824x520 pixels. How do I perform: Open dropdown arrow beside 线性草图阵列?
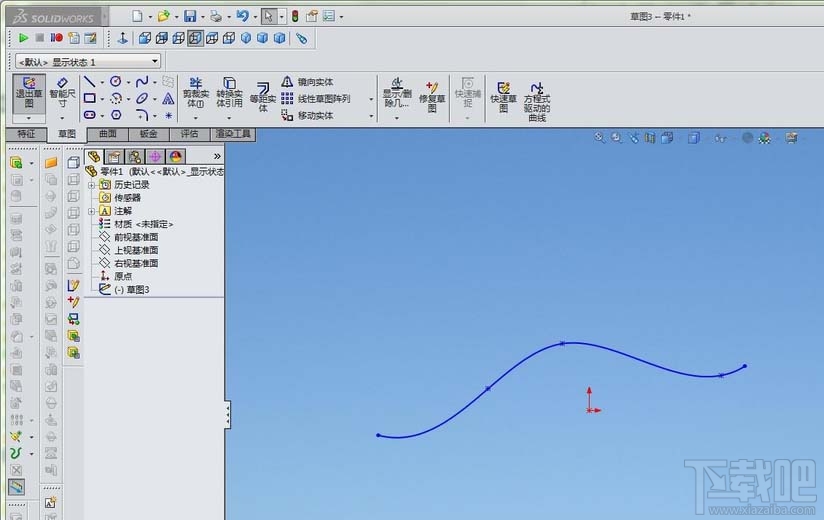(371, 99)
